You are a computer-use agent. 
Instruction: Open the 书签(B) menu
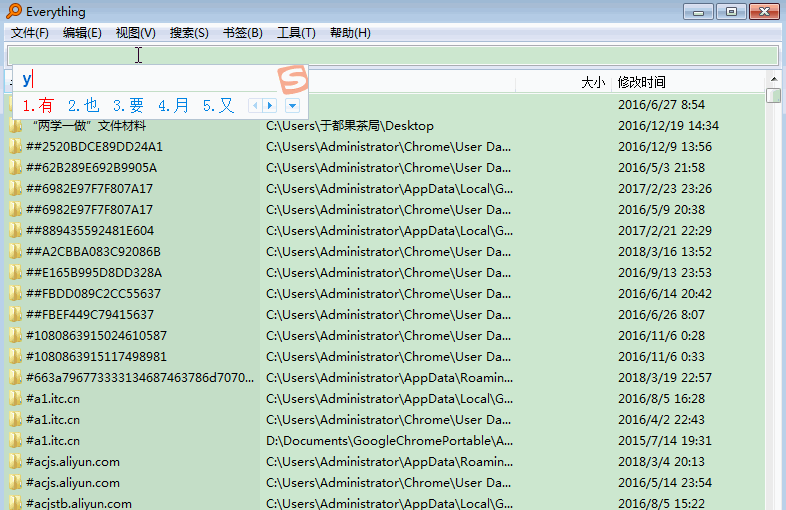pos(242,33)
